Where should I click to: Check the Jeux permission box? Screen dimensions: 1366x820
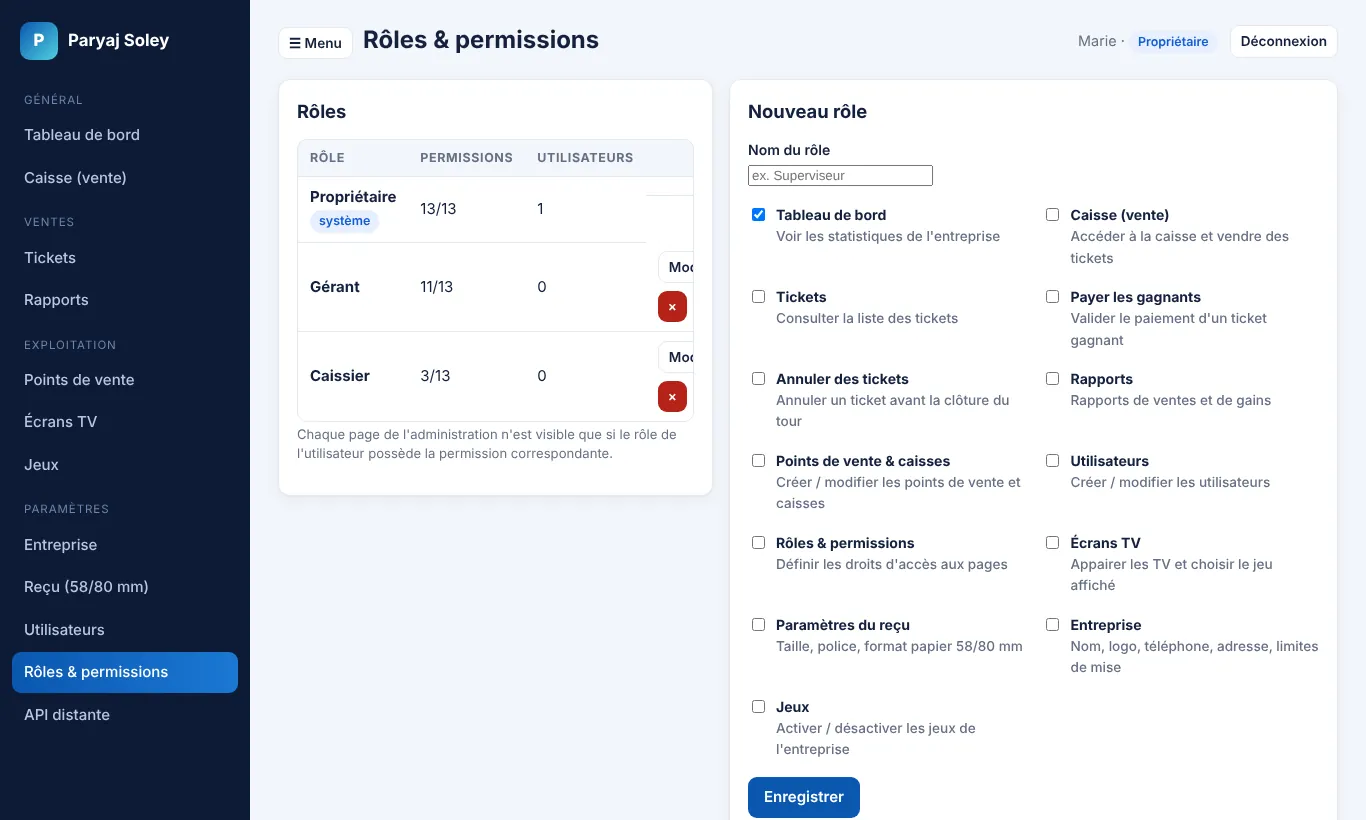758,706
